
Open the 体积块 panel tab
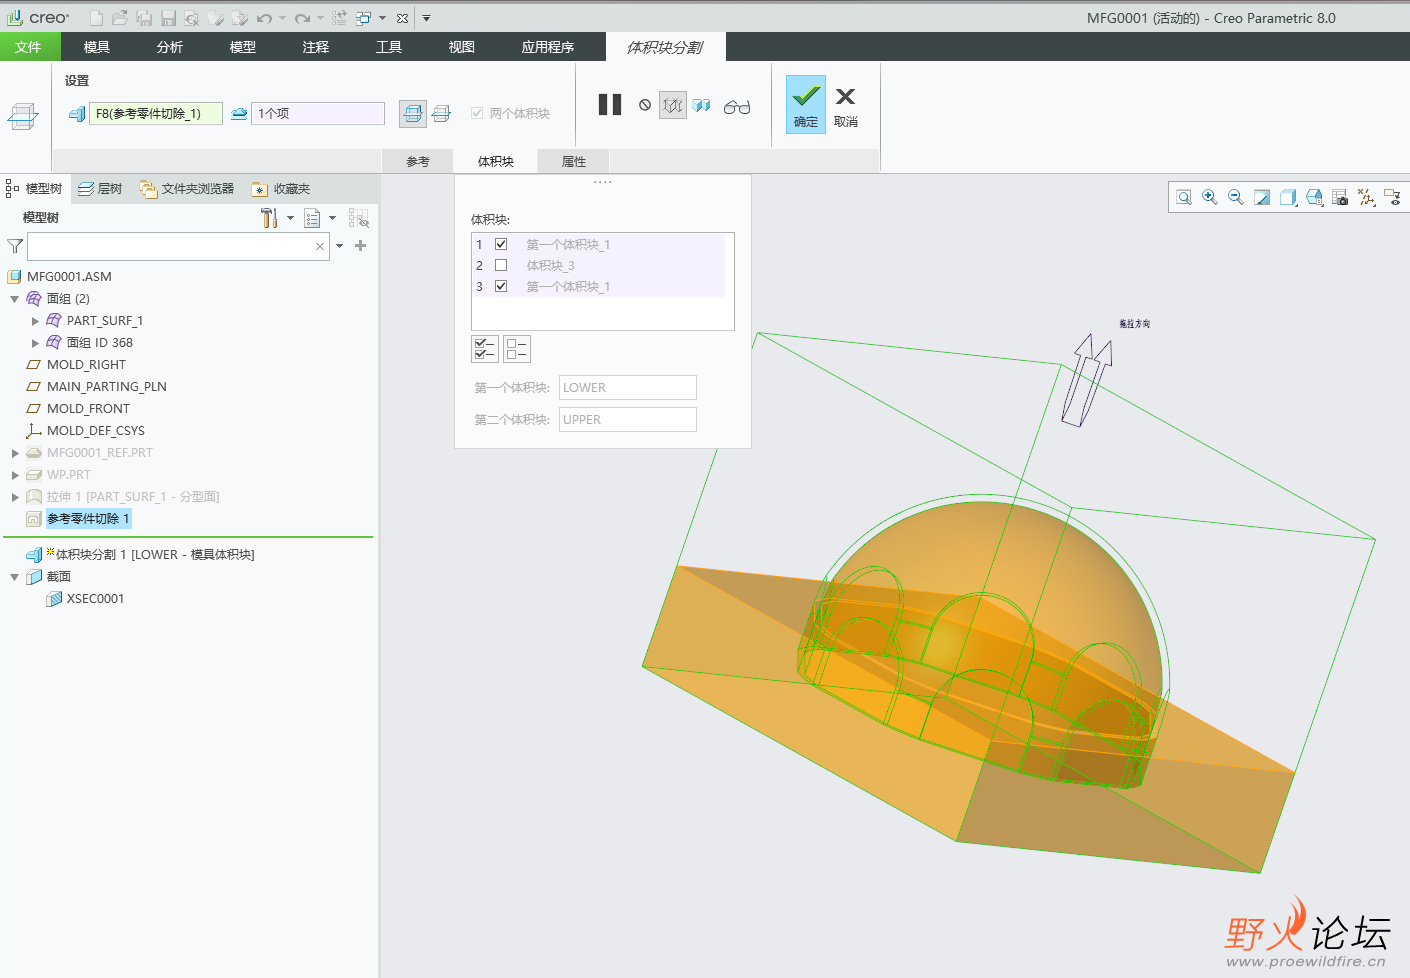[x=496, y=162]
